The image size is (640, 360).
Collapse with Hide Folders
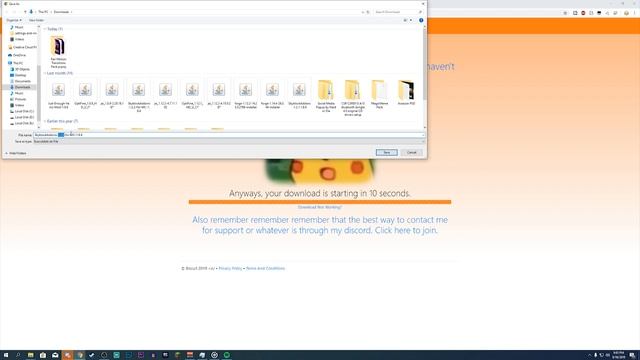tap(16, 153)
